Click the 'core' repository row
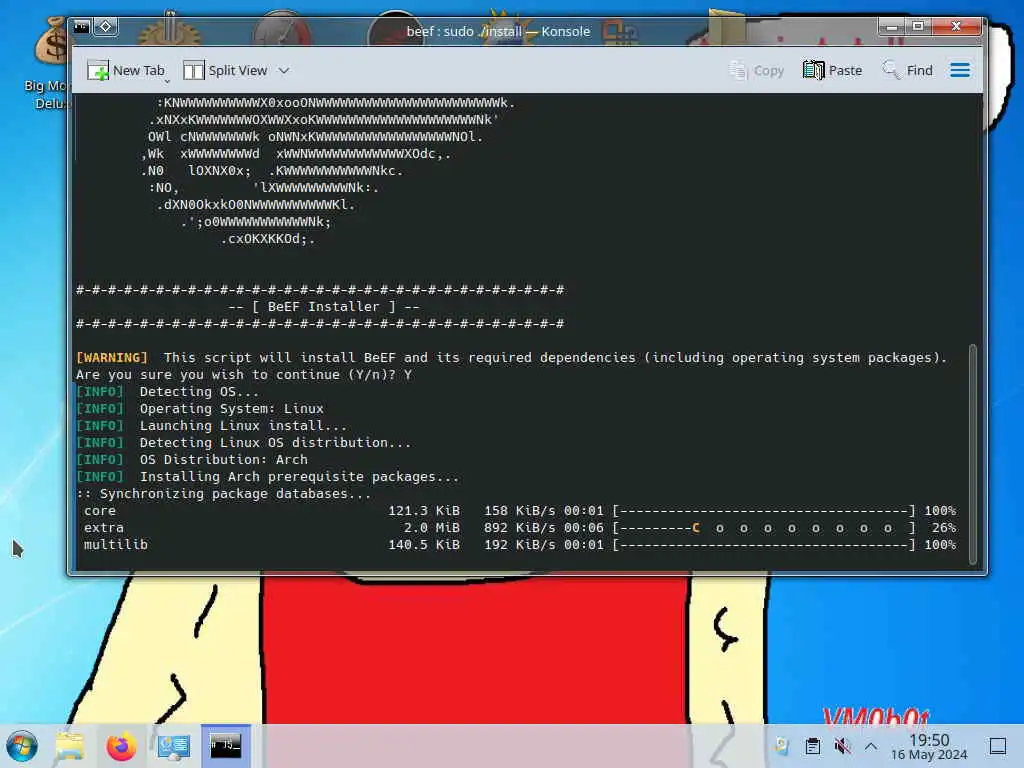1024x768 pixels. 519,511
